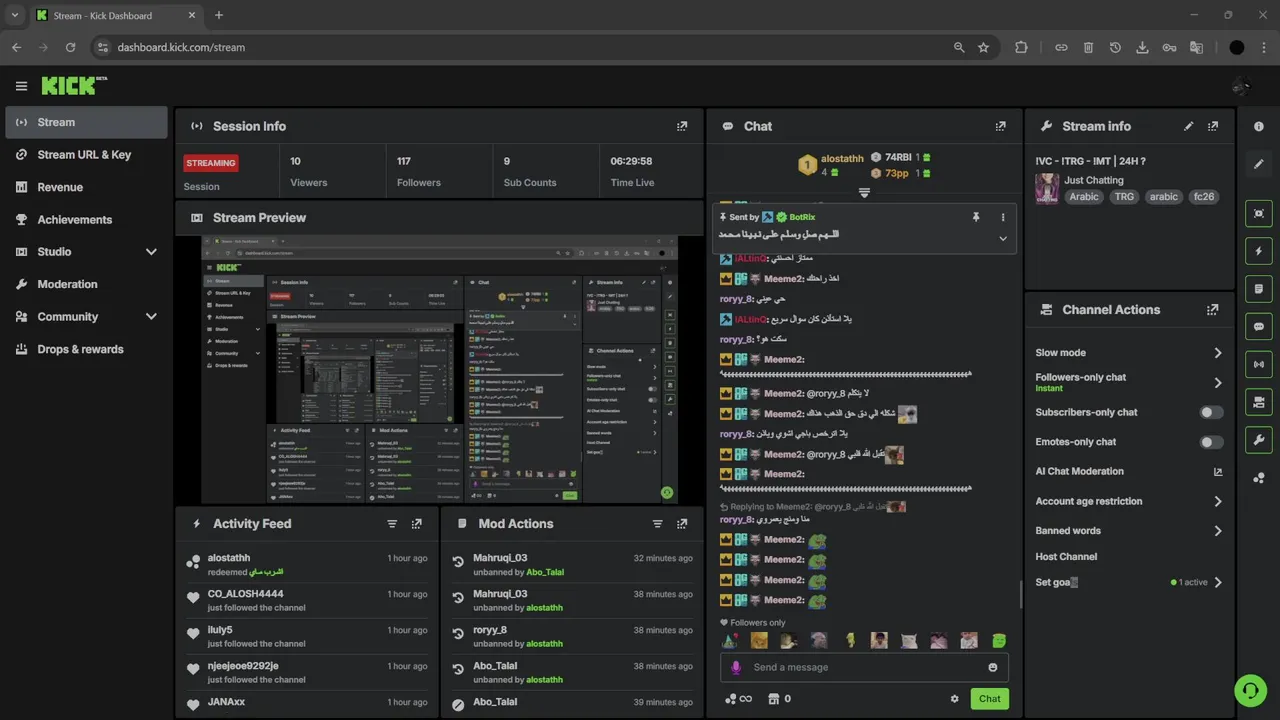Pick the green frog emote in the emote row
Viewport: 1280px width, 720px height.
[x=998, y=641]
